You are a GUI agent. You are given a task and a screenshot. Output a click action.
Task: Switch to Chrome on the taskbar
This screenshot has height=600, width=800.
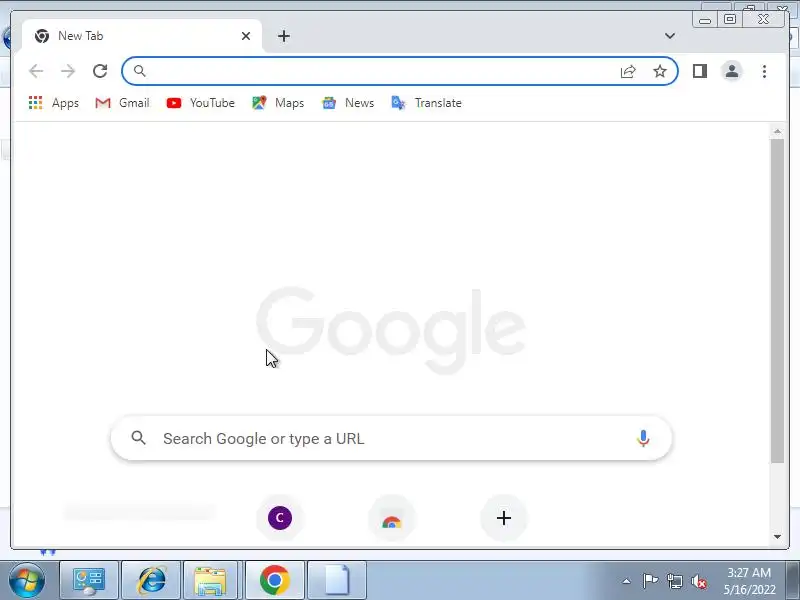[275, 581]
